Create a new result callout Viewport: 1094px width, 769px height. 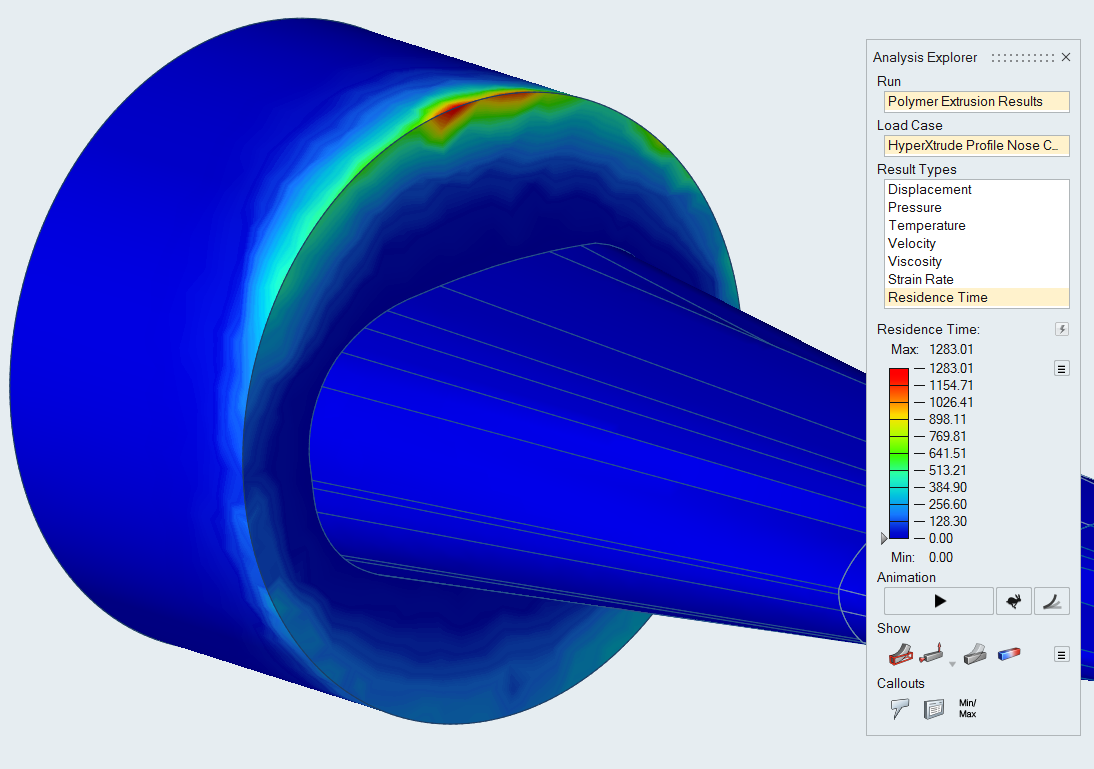(900, 709)
